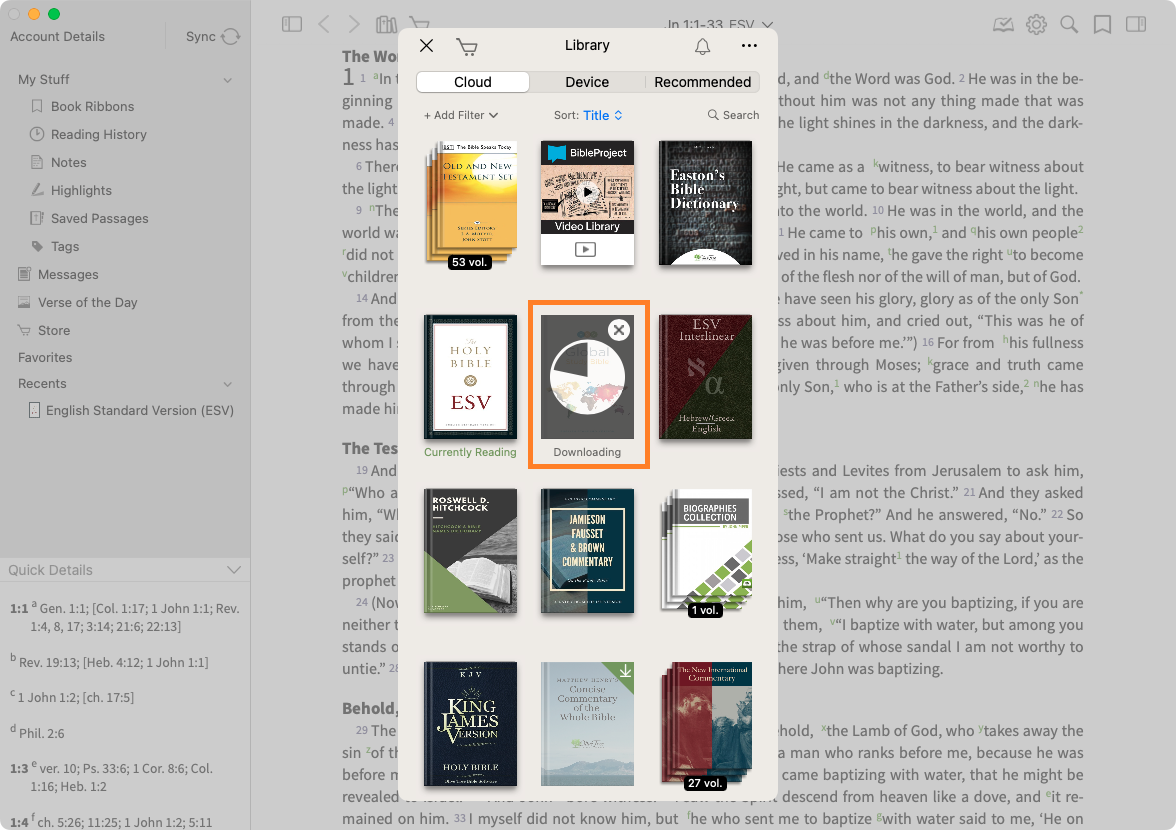The height and width of the screenshot is (830, 1176).
Task: Open settings gear in top toolbar
Action: pos(1036,25)
